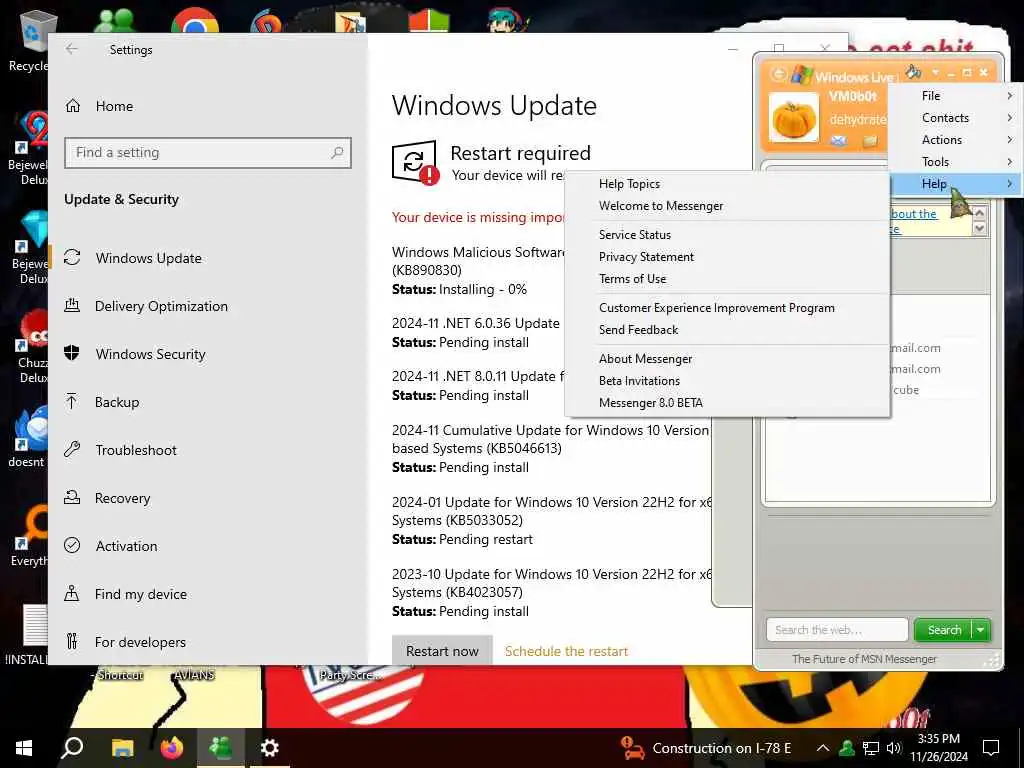
Task: Click the Troubleshoot wrench icon
Action: 72,449
